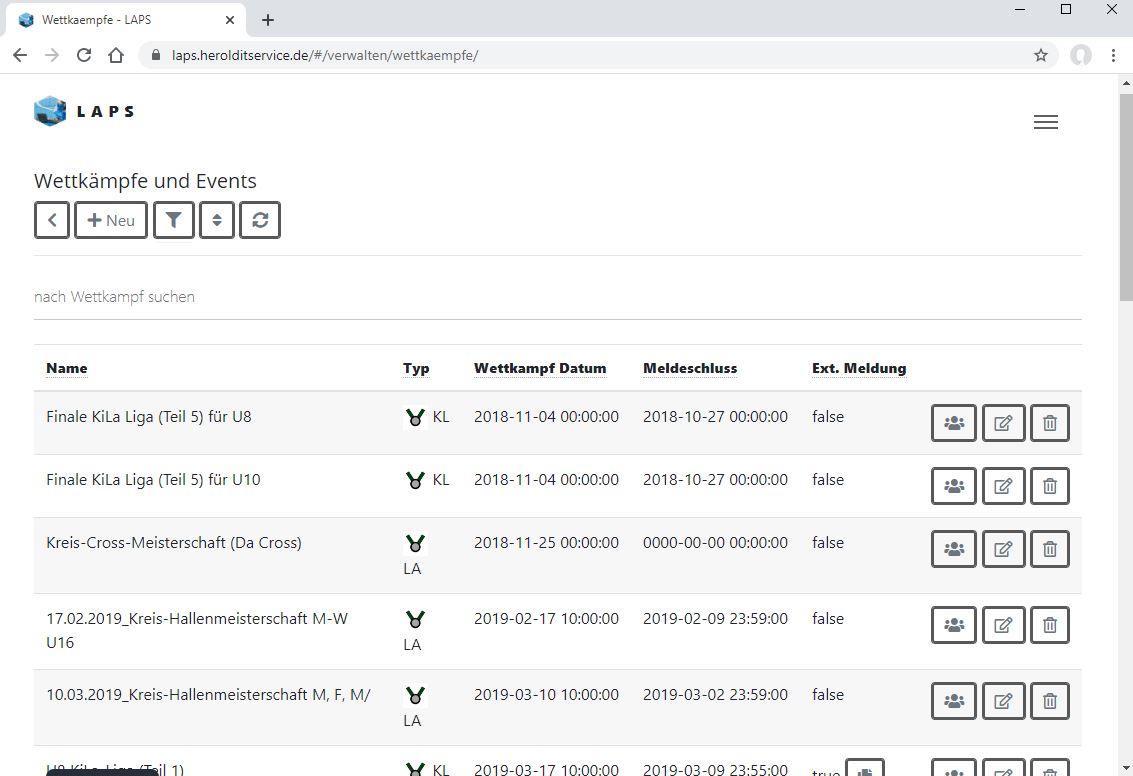The width and height of the screenshot is (1133, 776).
Task: Click the date 2018-11-25 00:00:00
Action: pyautogui.click(x=546, y=543)
